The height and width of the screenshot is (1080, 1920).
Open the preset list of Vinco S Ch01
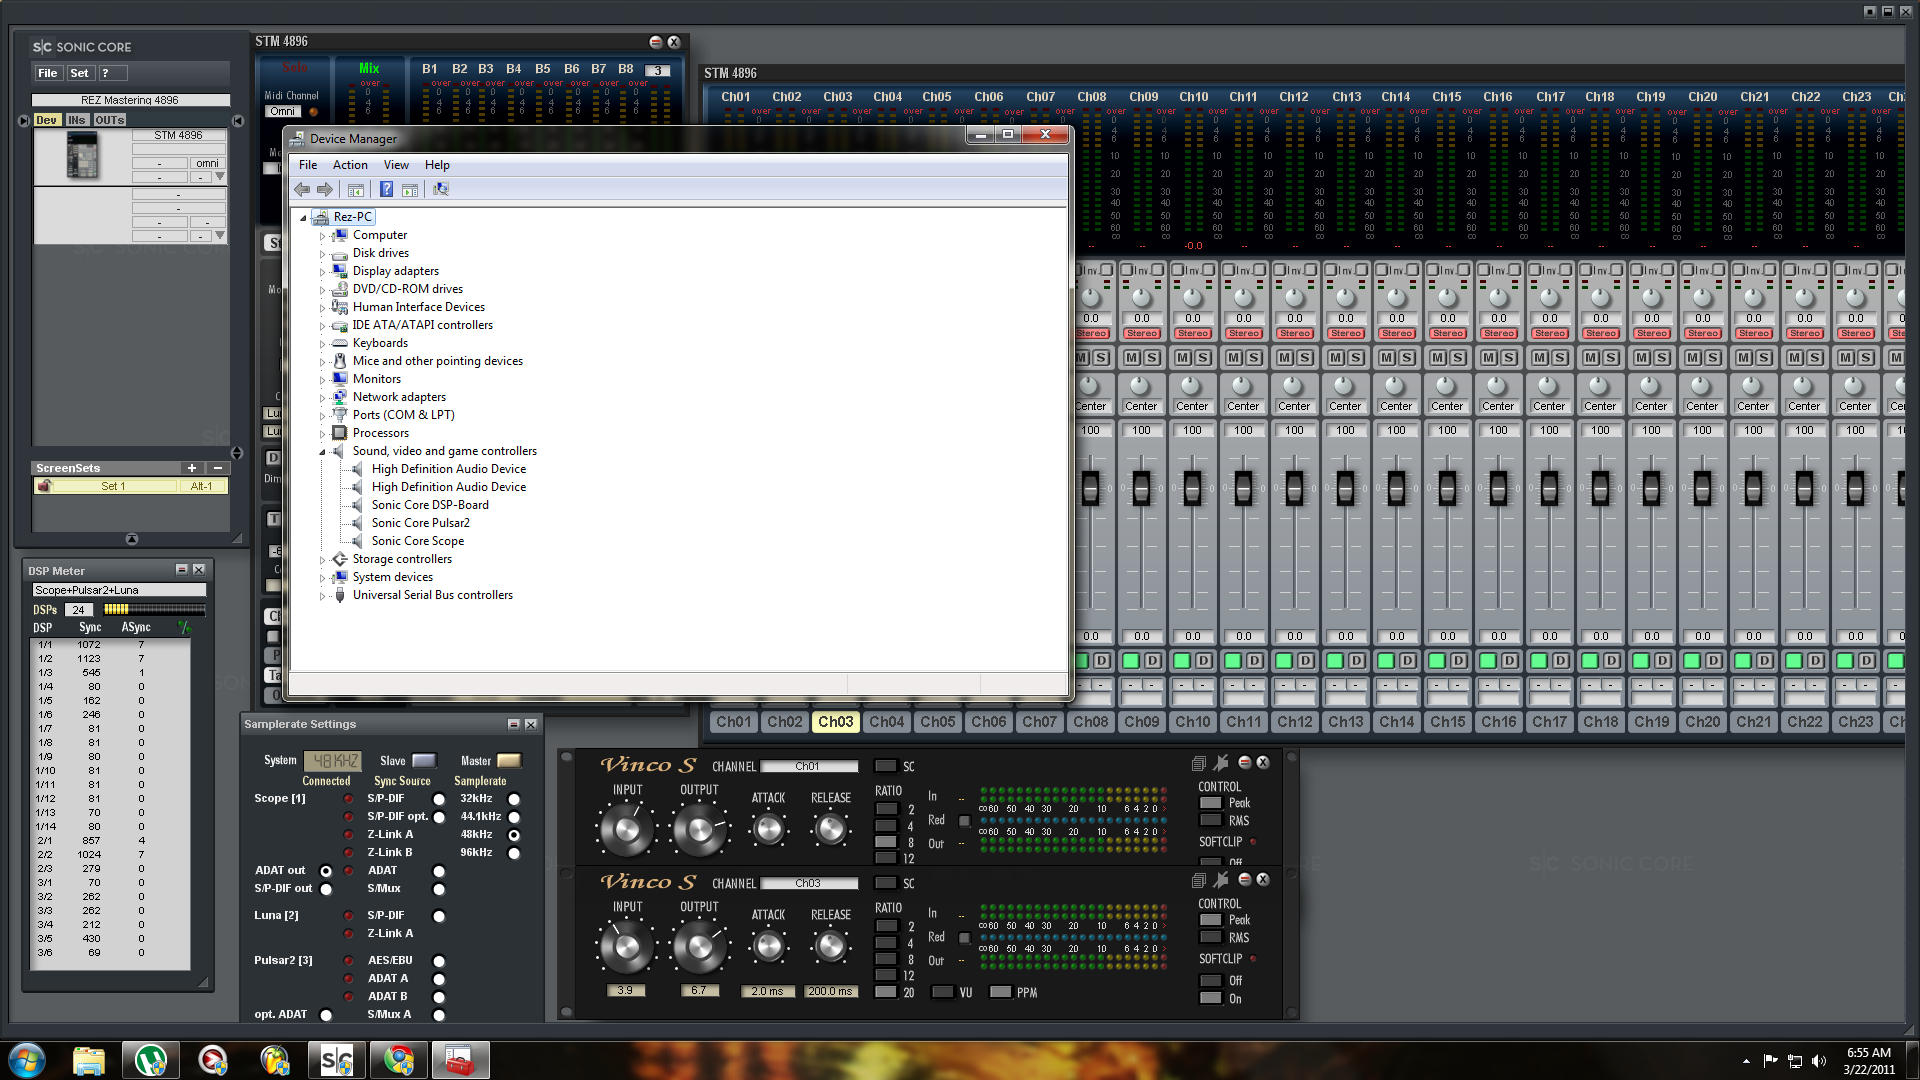1198,763
